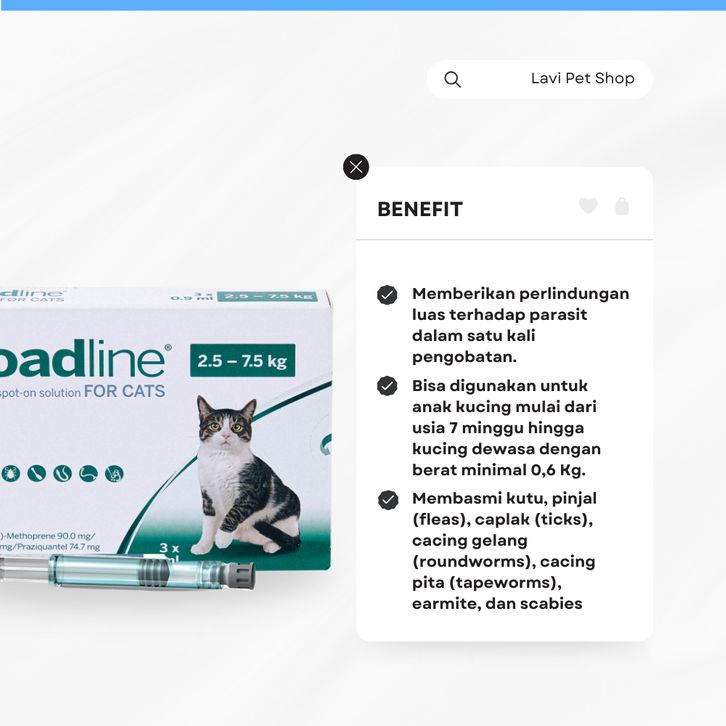Click the second round worm icon on box

37,473
